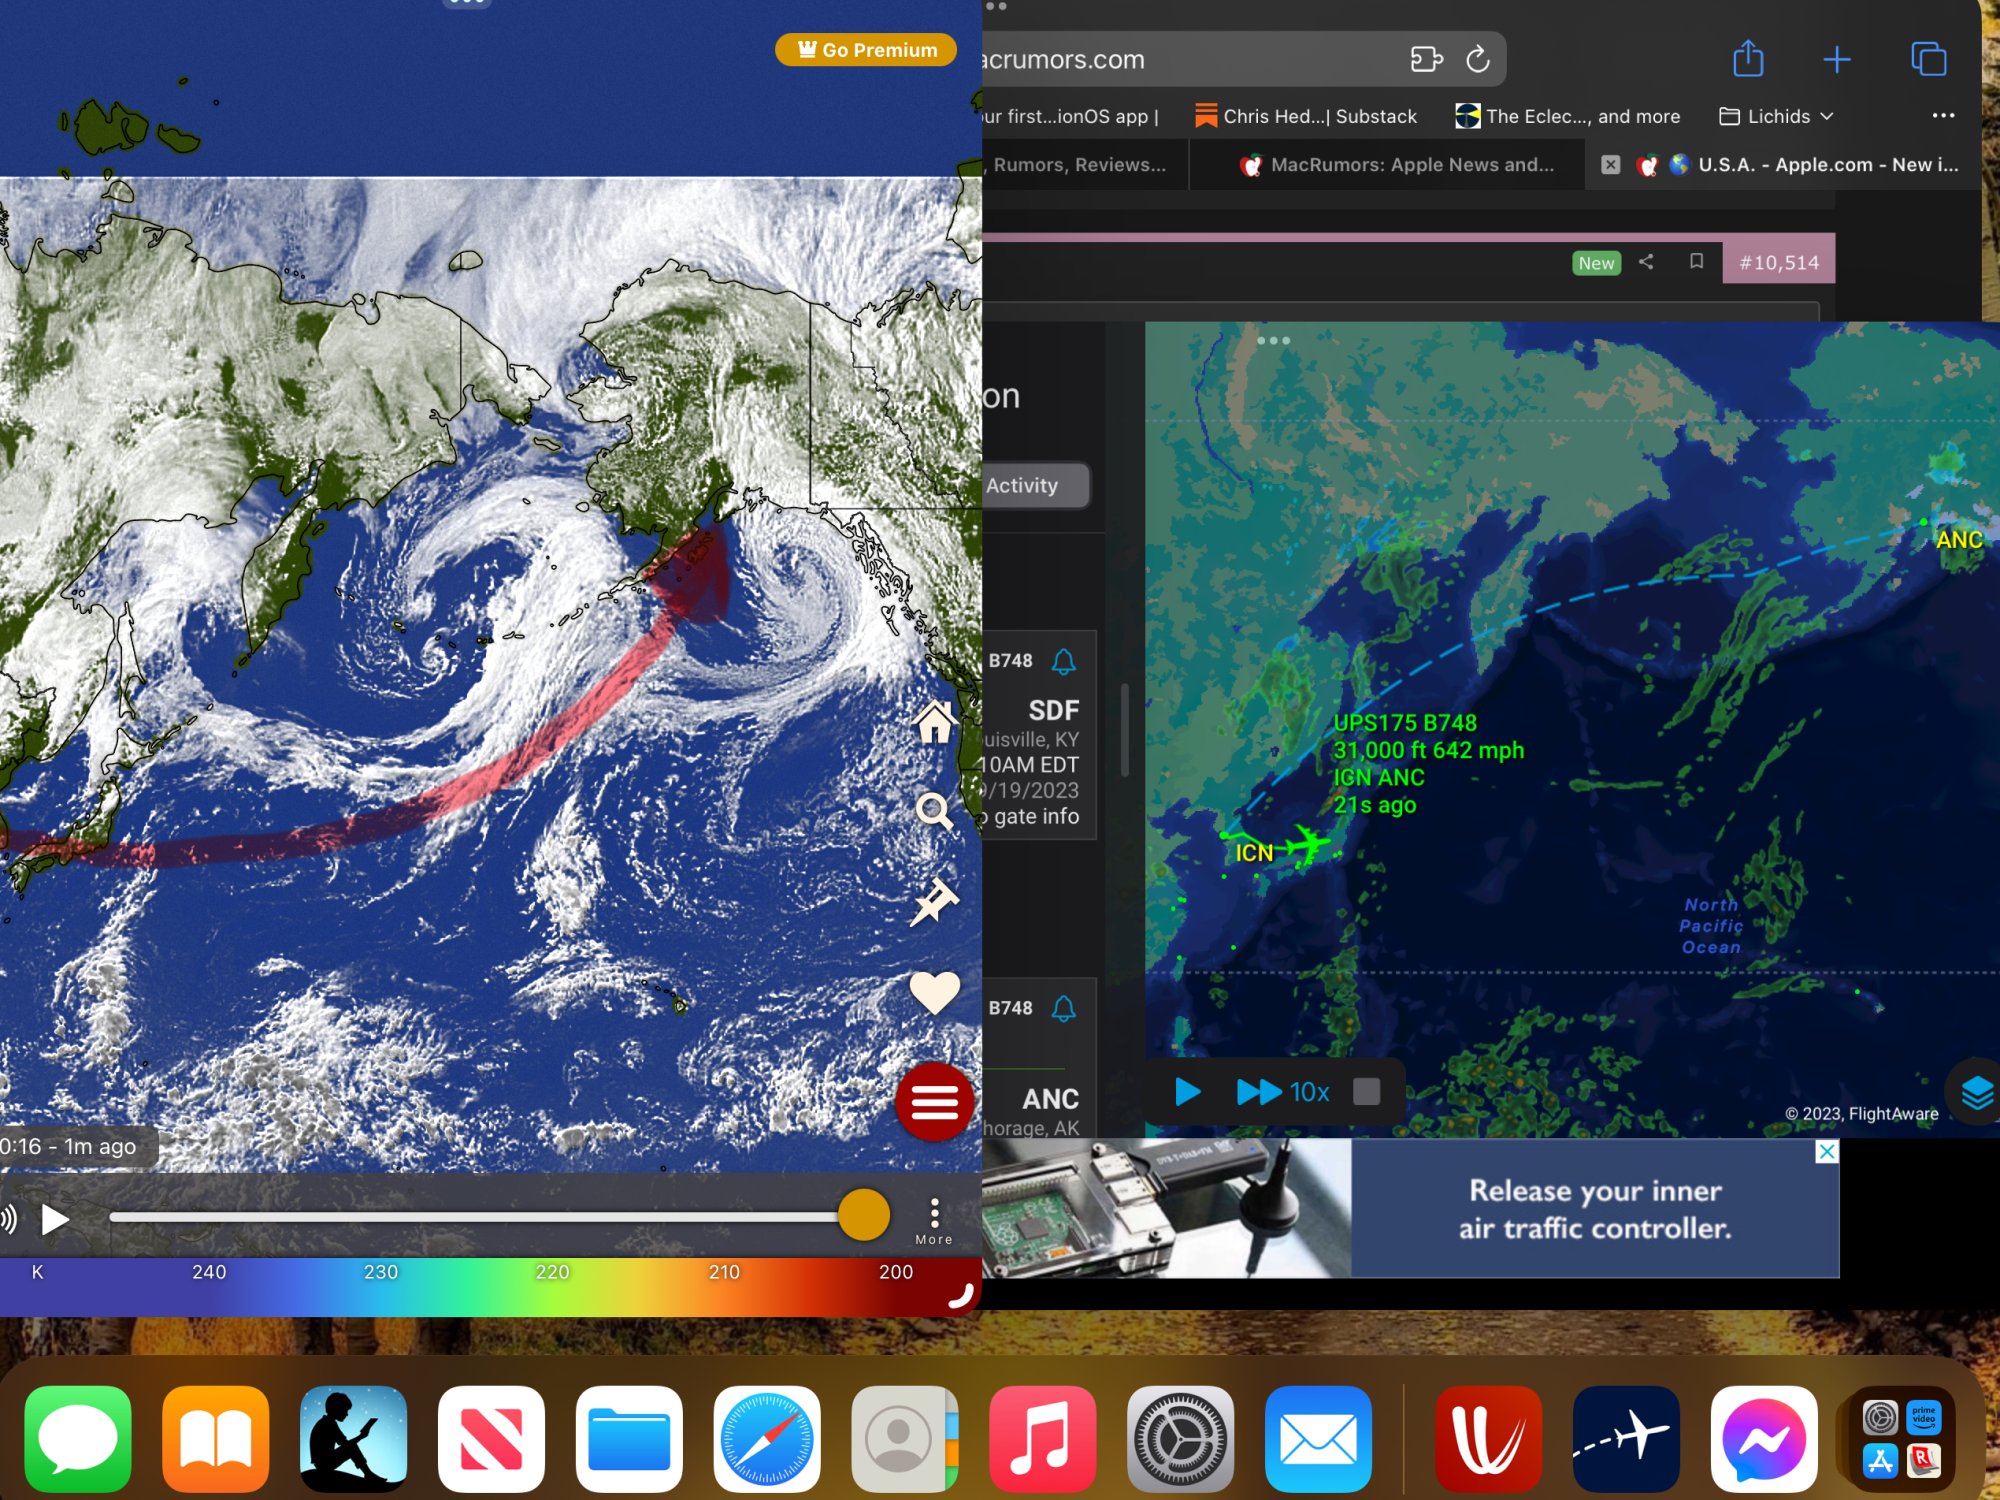Open Files app from the dock
2000x1500 pixels.
(629, 1439)
